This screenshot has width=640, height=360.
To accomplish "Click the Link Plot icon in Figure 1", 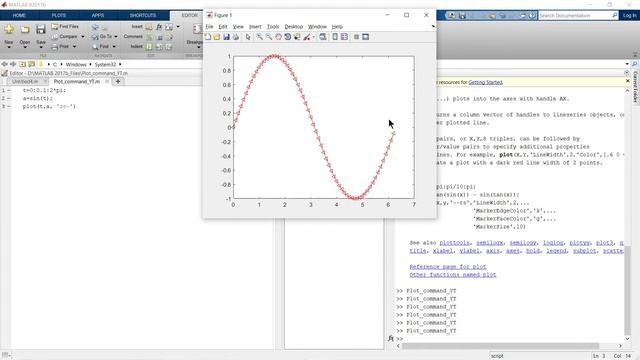I will click(323, 37).
